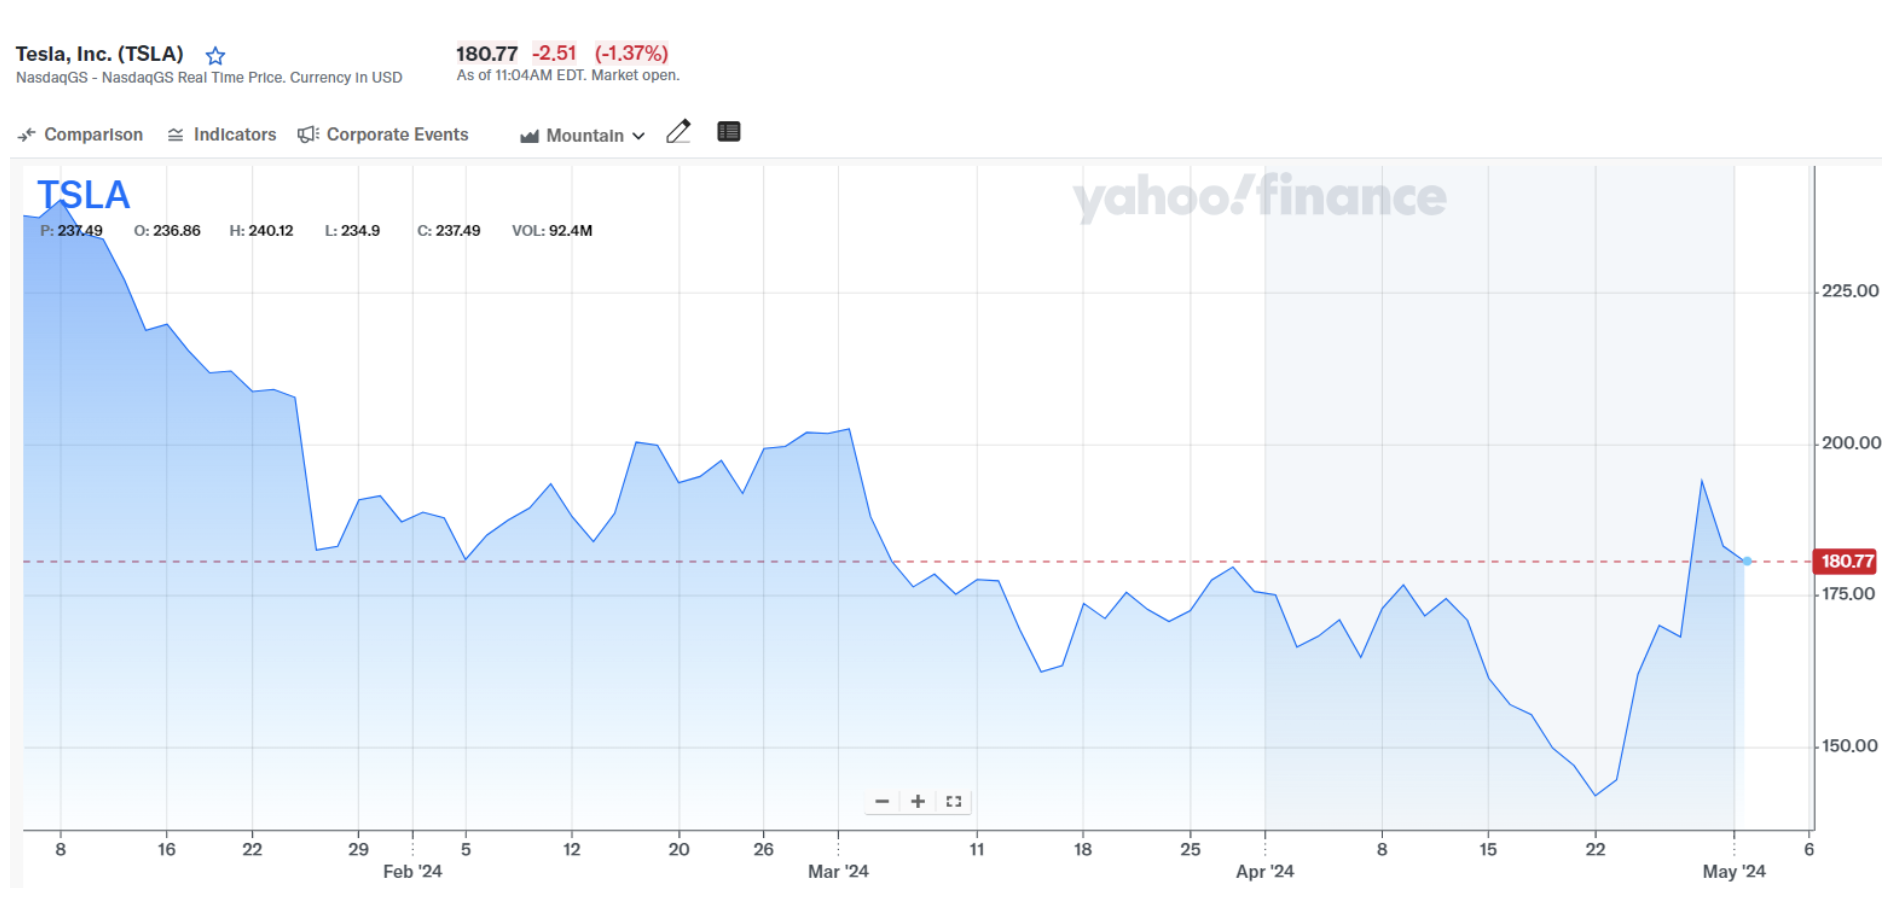Click the full-screen chart icon
Viewport: 1900px width, 900px height.
click(954, 801)
